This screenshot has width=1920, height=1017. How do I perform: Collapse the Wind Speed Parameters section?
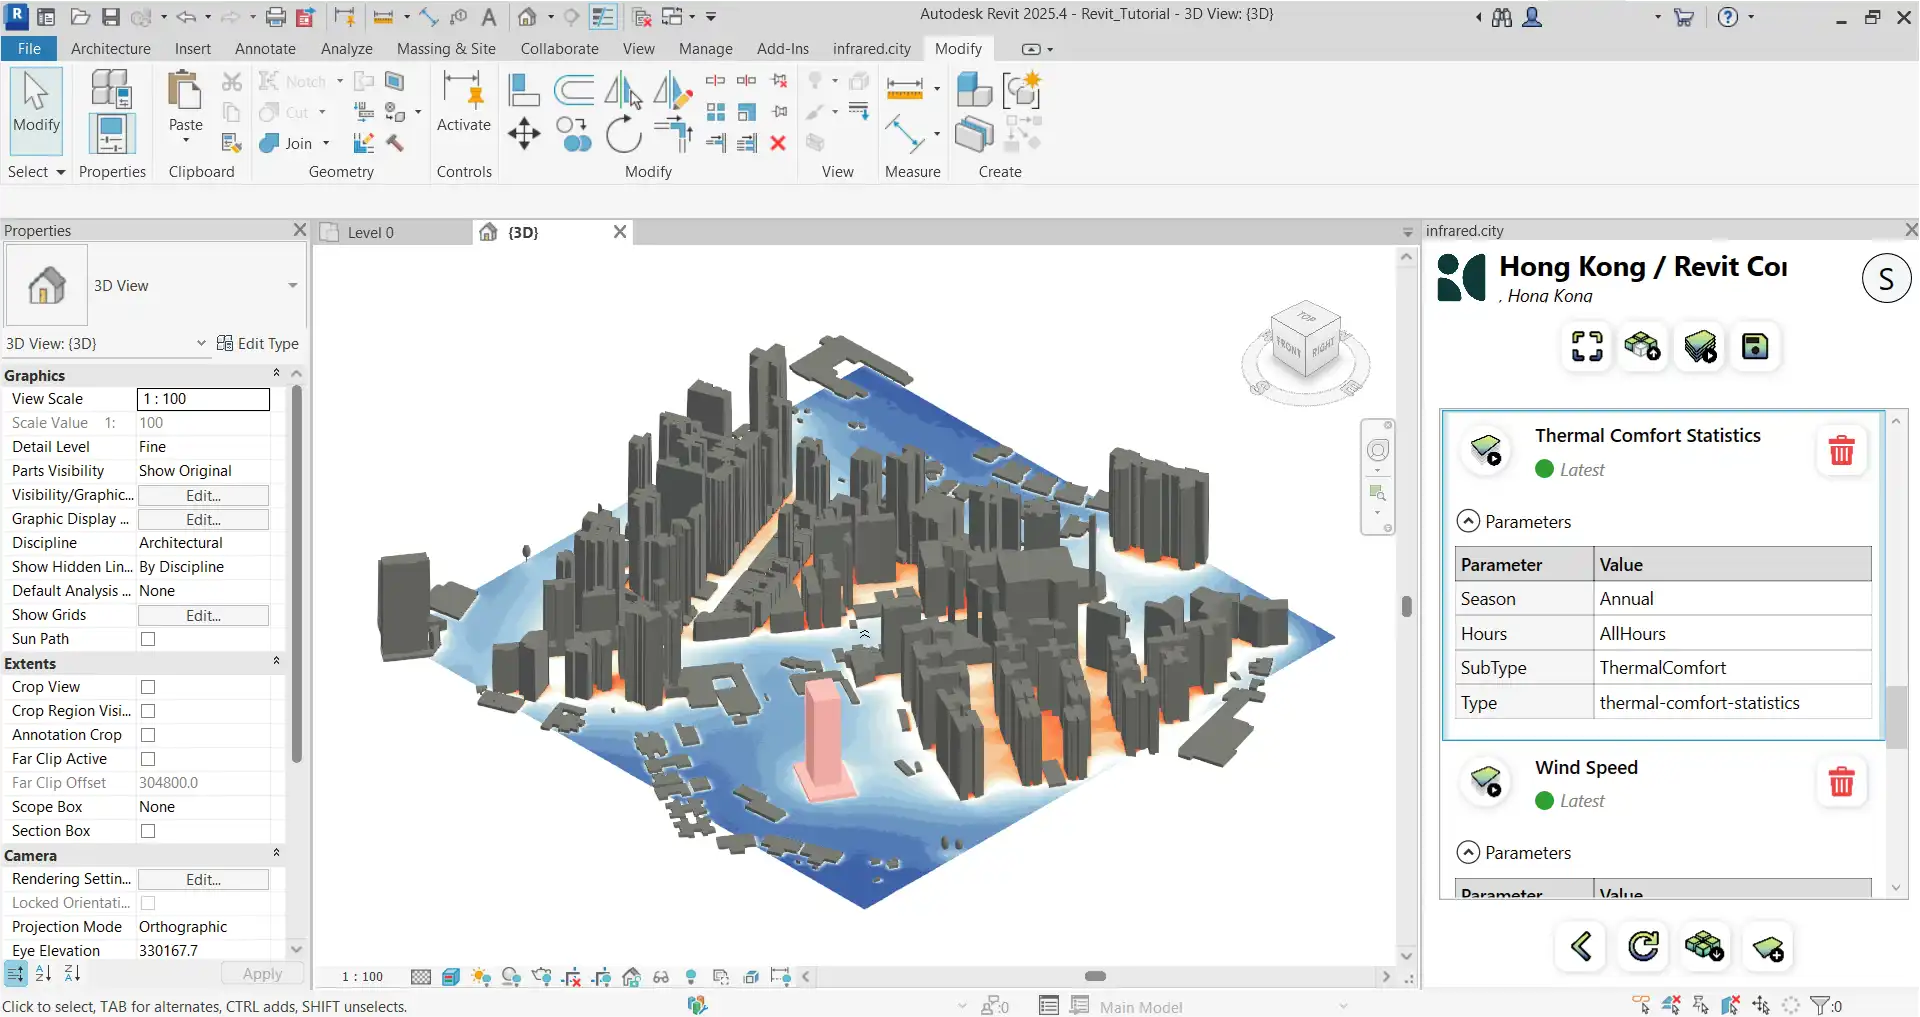click(1468, 852)
